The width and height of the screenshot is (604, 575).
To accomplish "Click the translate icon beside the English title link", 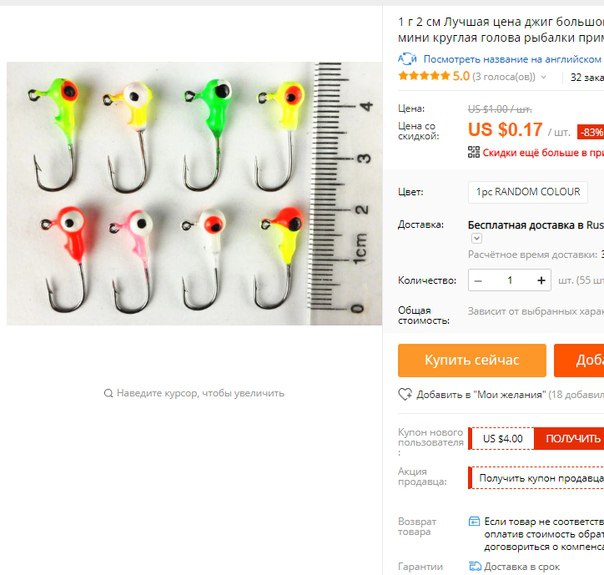I will tap(407, 59).
